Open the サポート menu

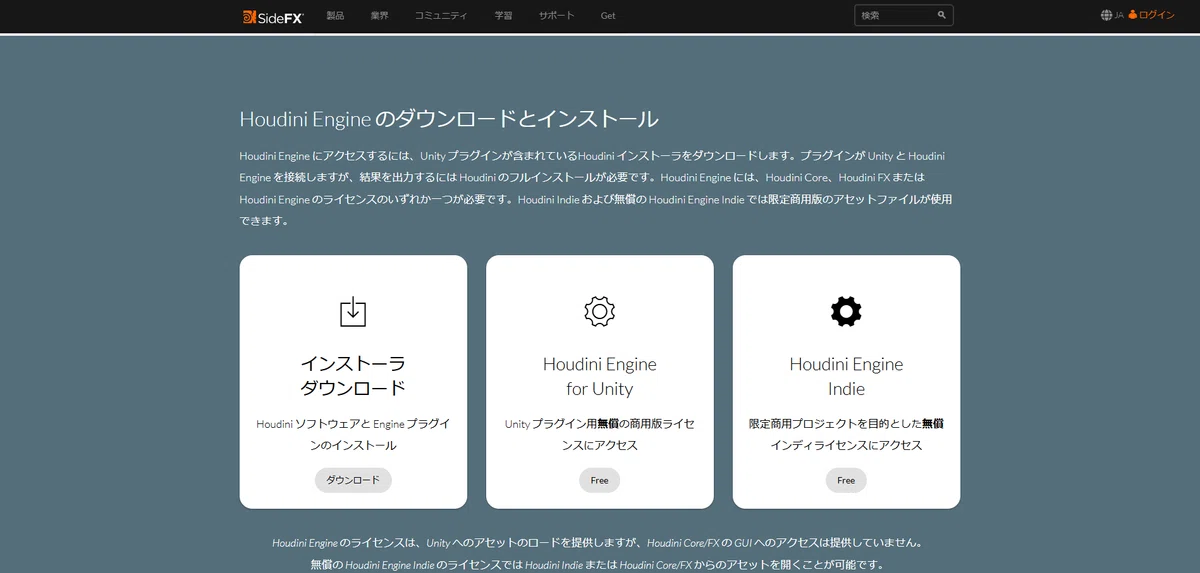557,16
